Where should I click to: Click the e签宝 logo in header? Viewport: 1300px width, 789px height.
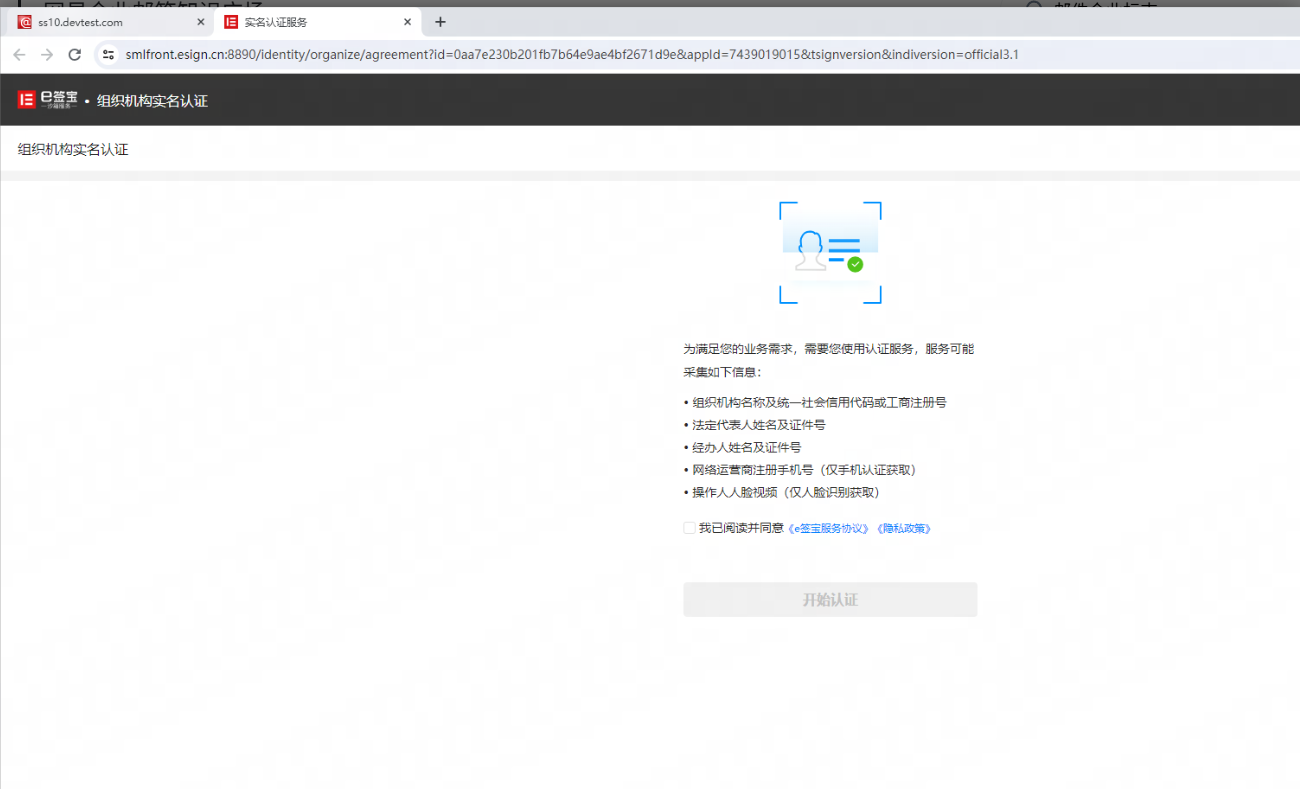click(47, 100)
